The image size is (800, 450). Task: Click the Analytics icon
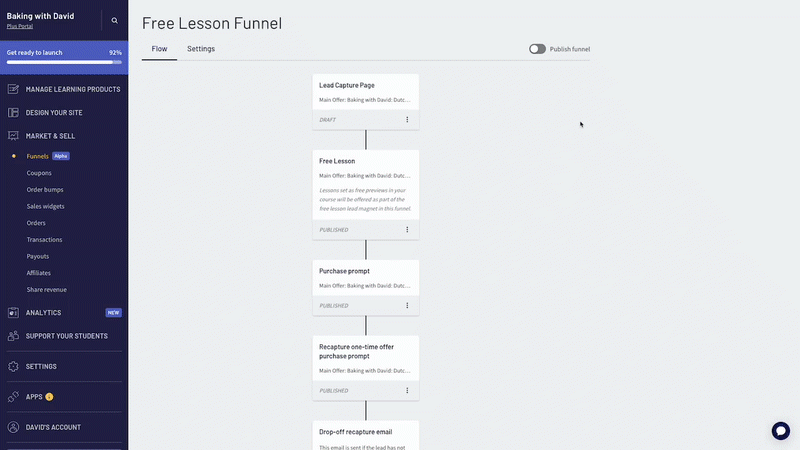(13, 313)
